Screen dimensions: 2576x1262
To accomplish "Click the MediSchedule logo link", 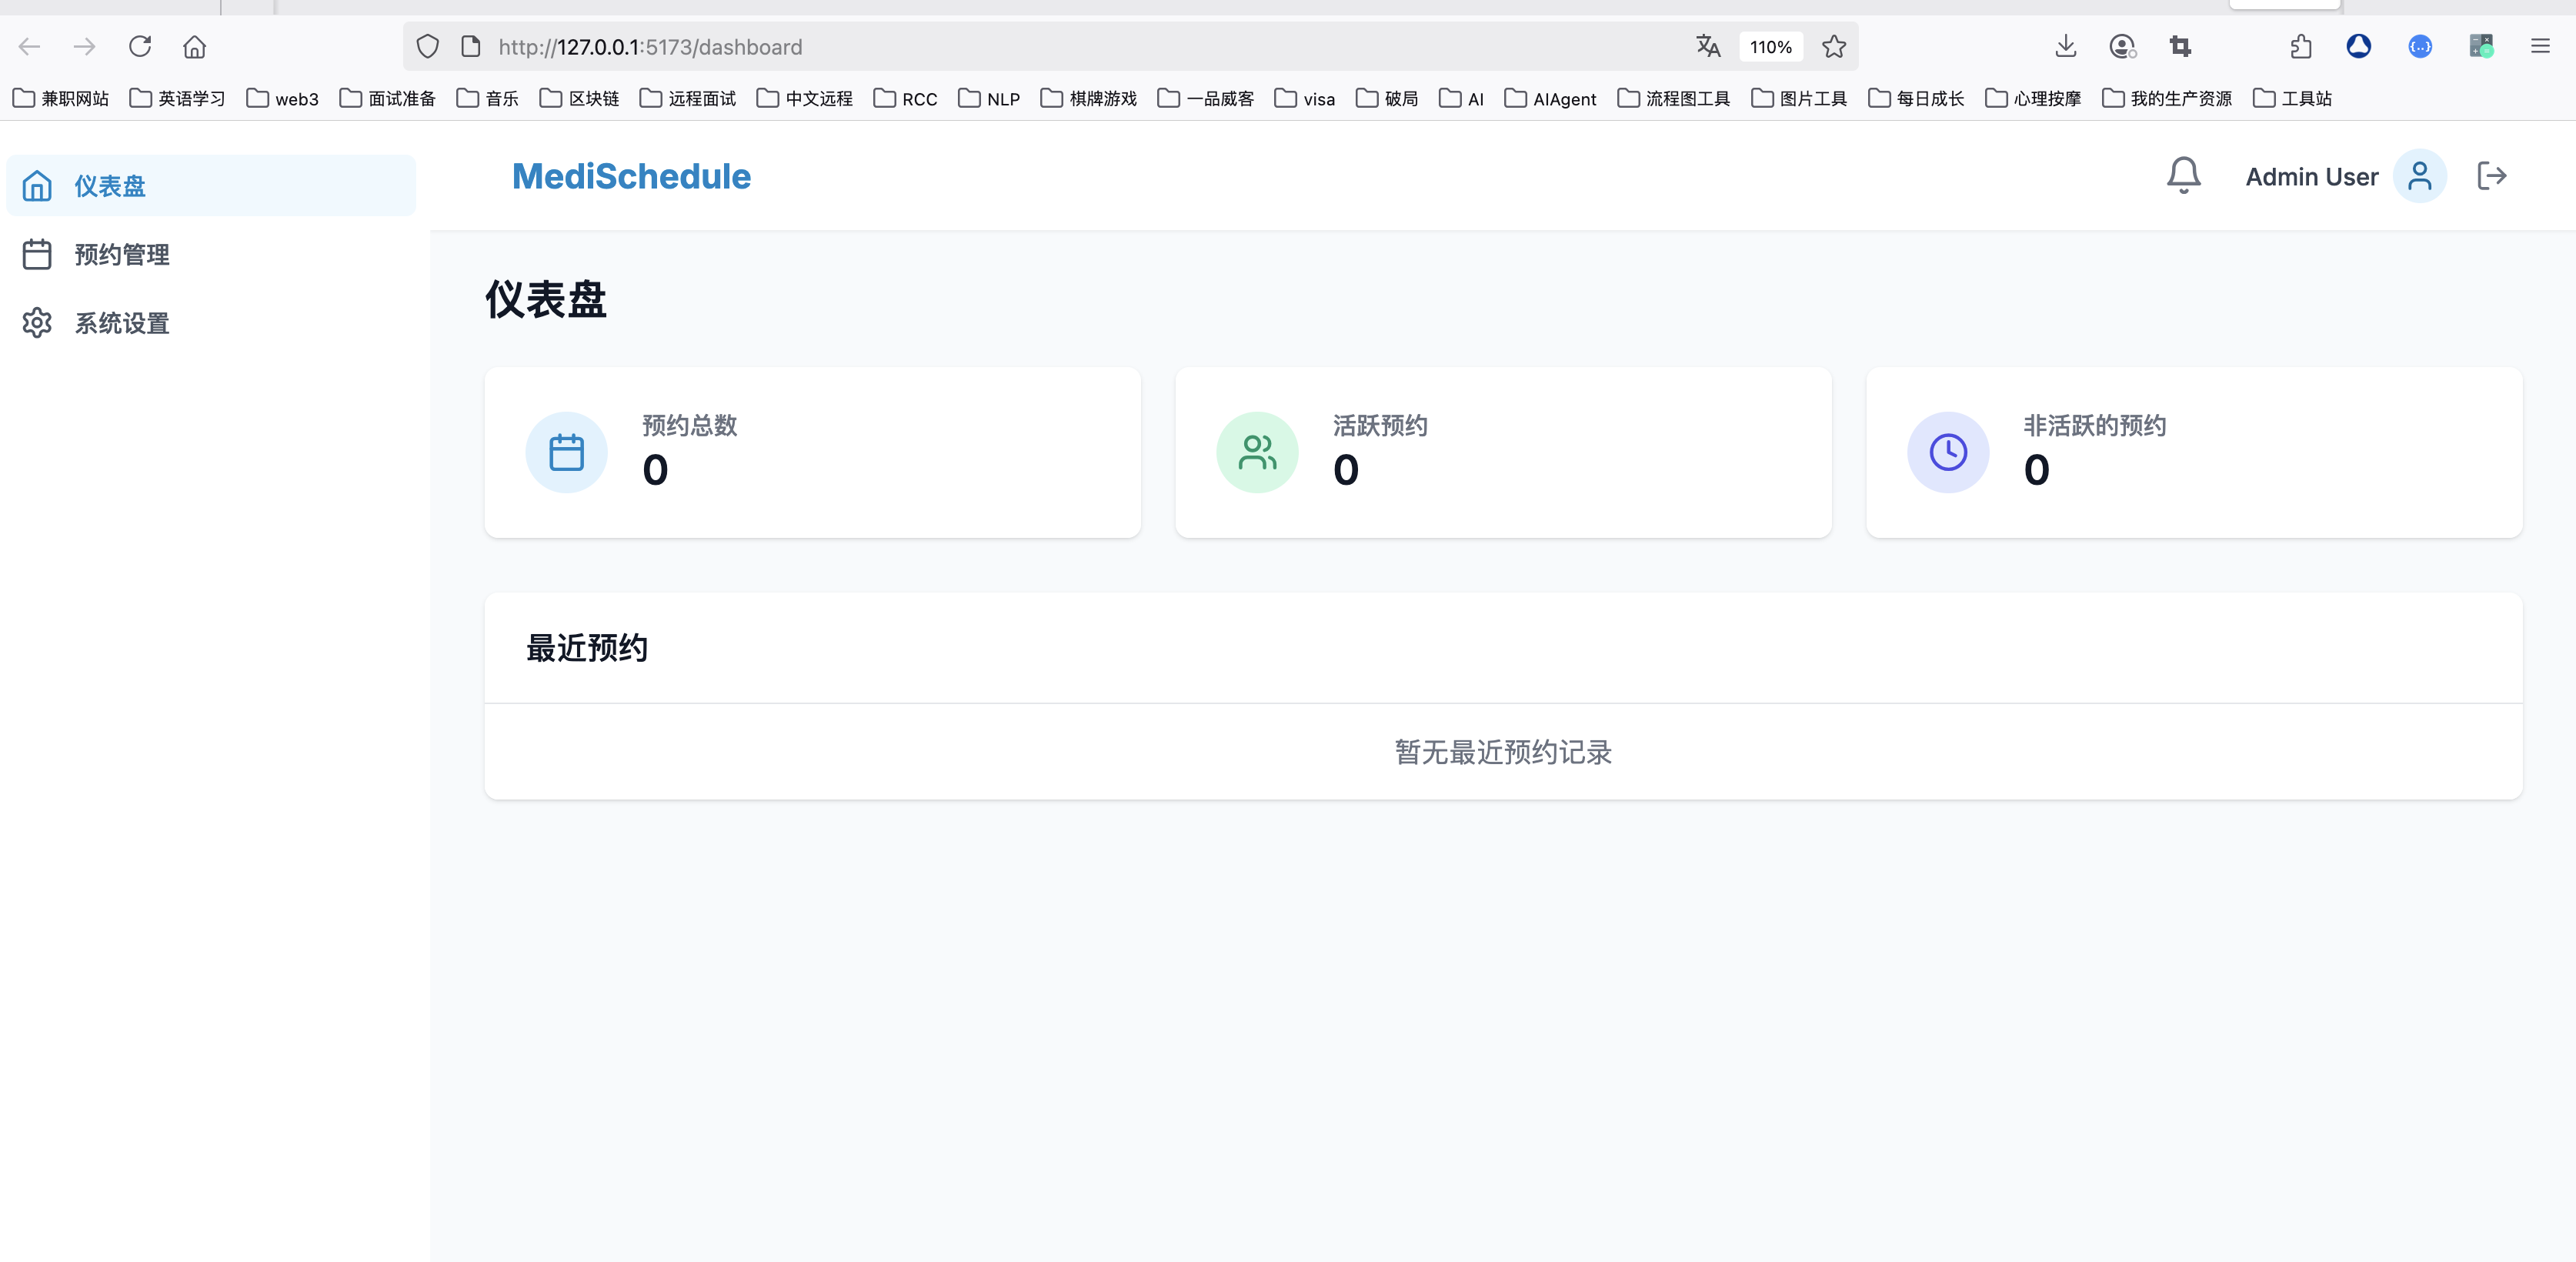I will pos(631,176).
